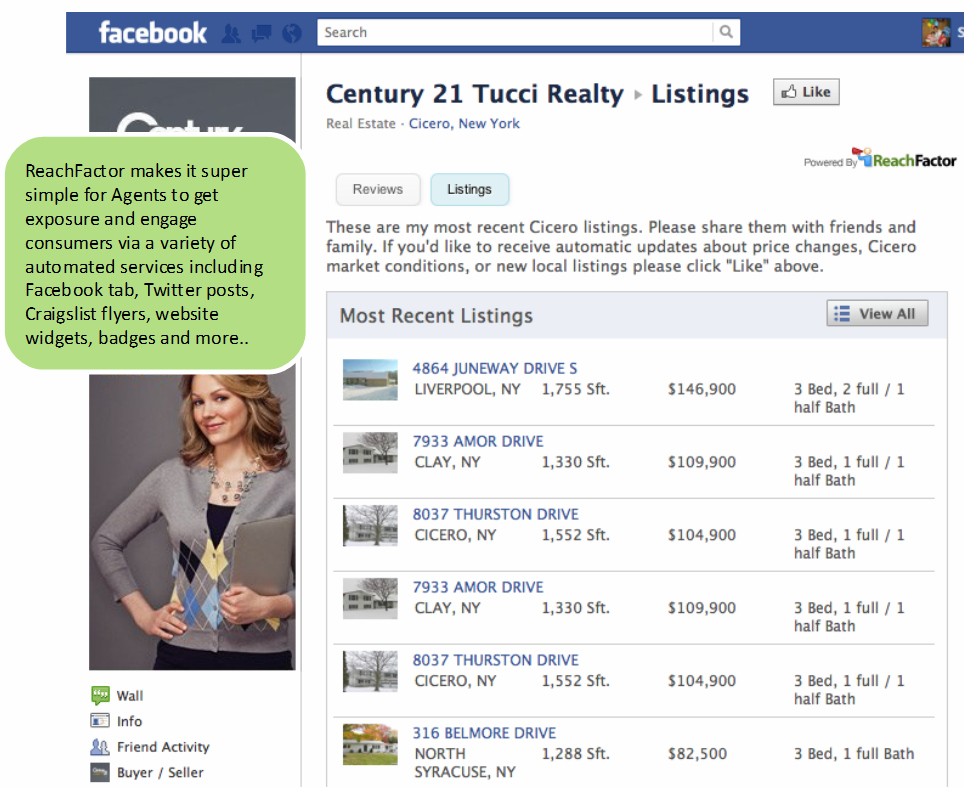Click the LIVERPOOL, NY location text
Image resolution: width=964 pixels, height=788 pixels.
pyautogui.click(x=467, y=389)
